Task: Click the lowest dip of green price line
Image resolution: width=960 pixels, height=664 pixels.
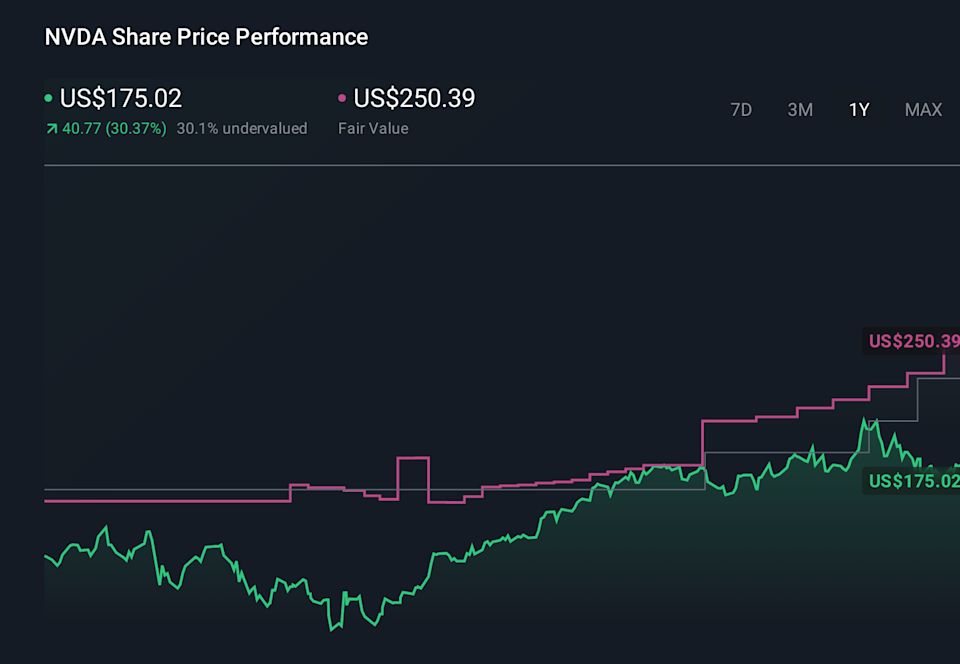Action: (330, 629)
